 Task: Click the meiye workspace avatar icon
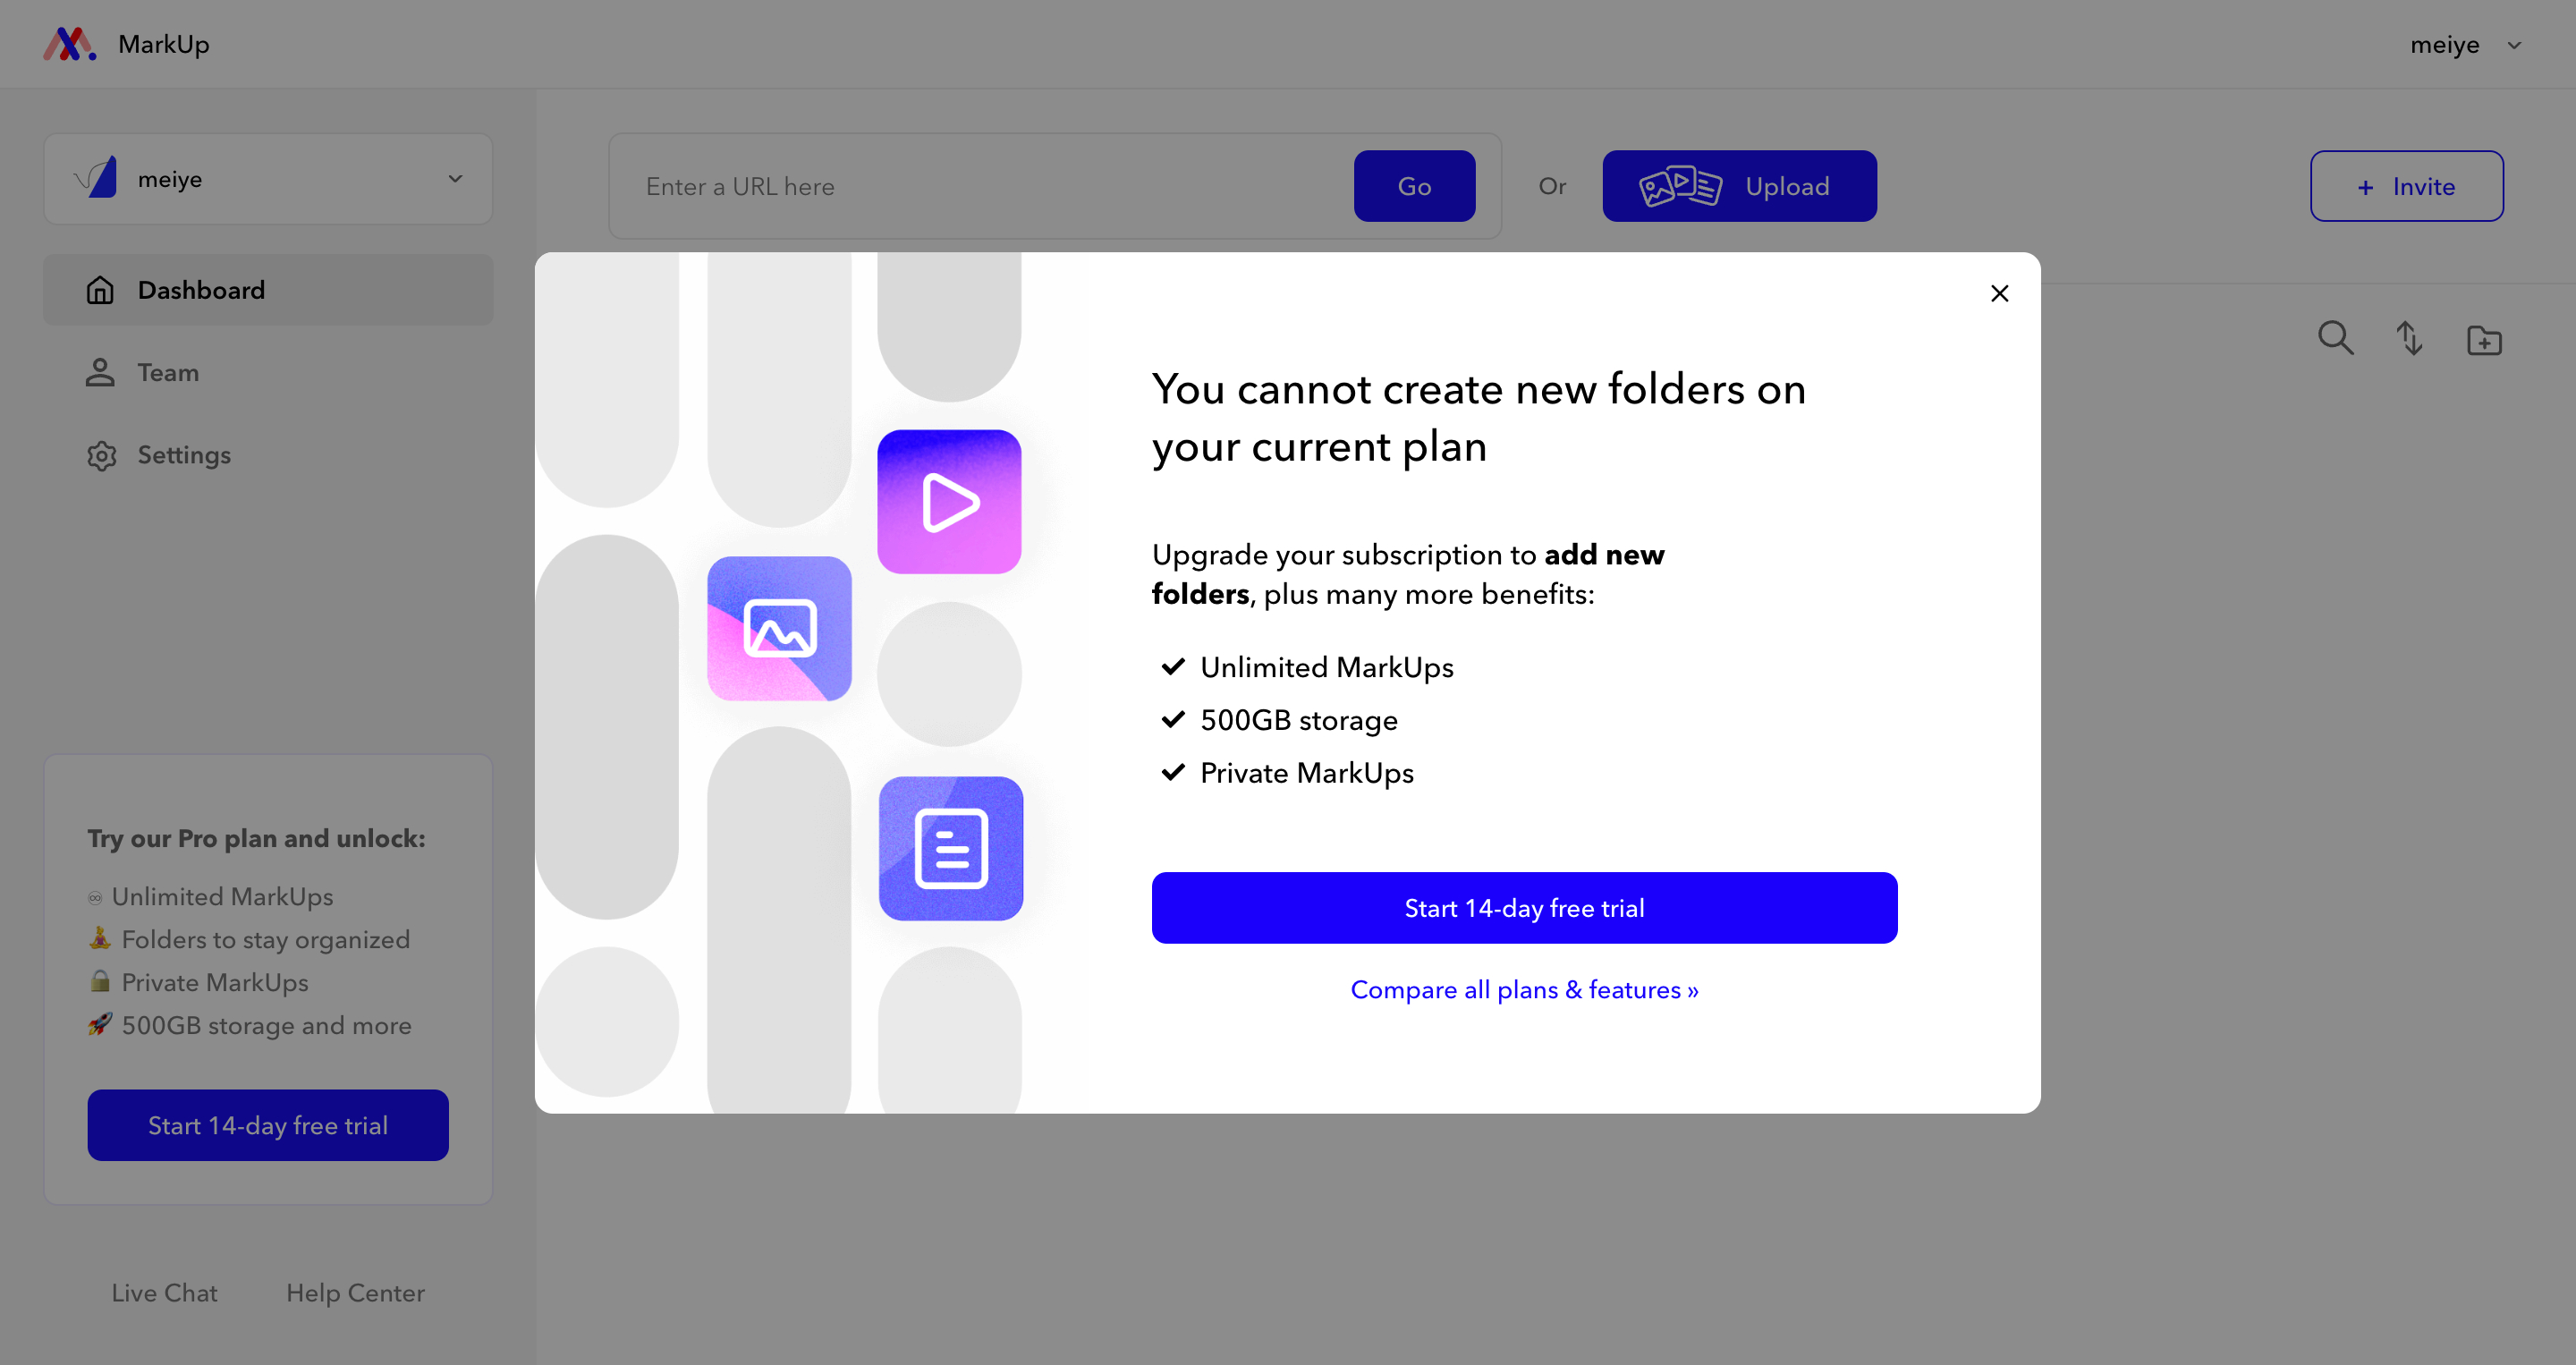coord(96,178)
